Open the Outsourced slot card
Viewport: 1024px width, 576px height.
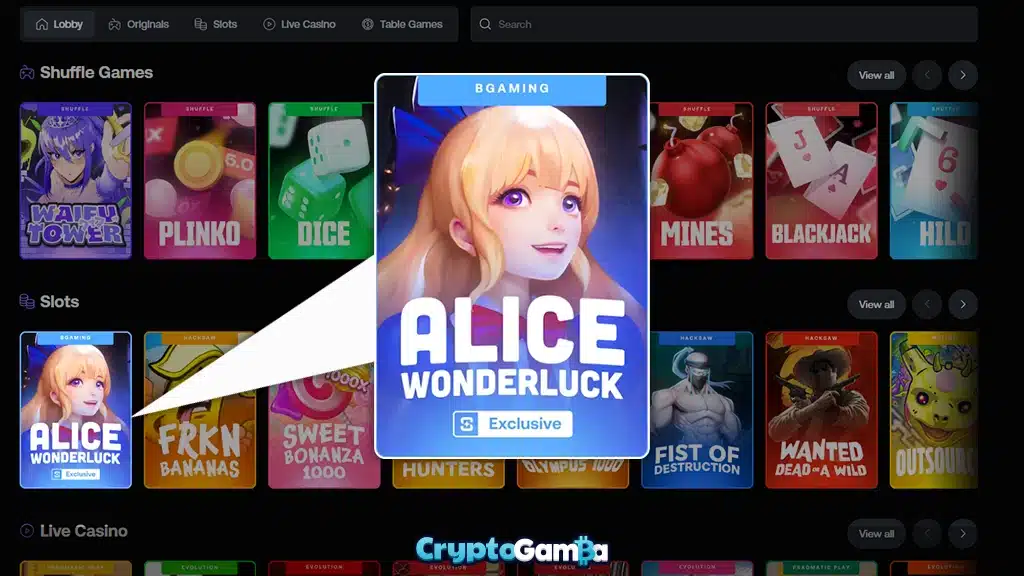pyautogui.click(x=934, y=410)
